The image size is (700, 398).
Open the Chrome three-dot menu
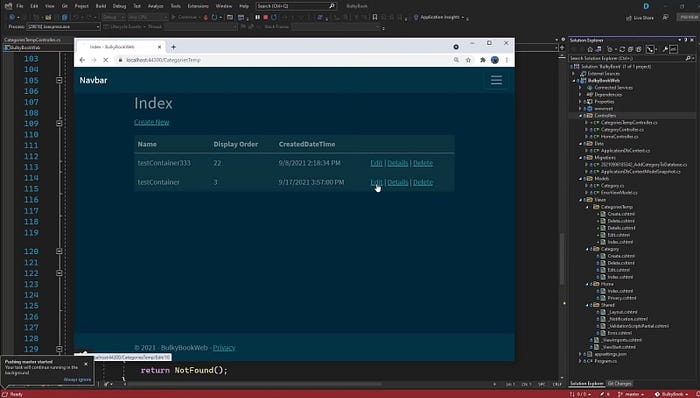click(507, 60)
